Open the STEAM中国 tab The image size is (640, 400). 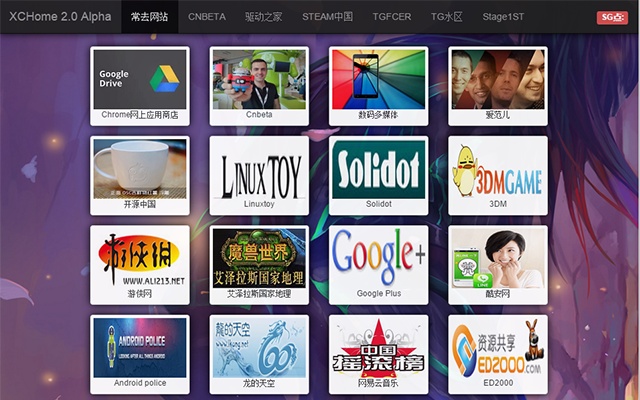pos(327,17)
